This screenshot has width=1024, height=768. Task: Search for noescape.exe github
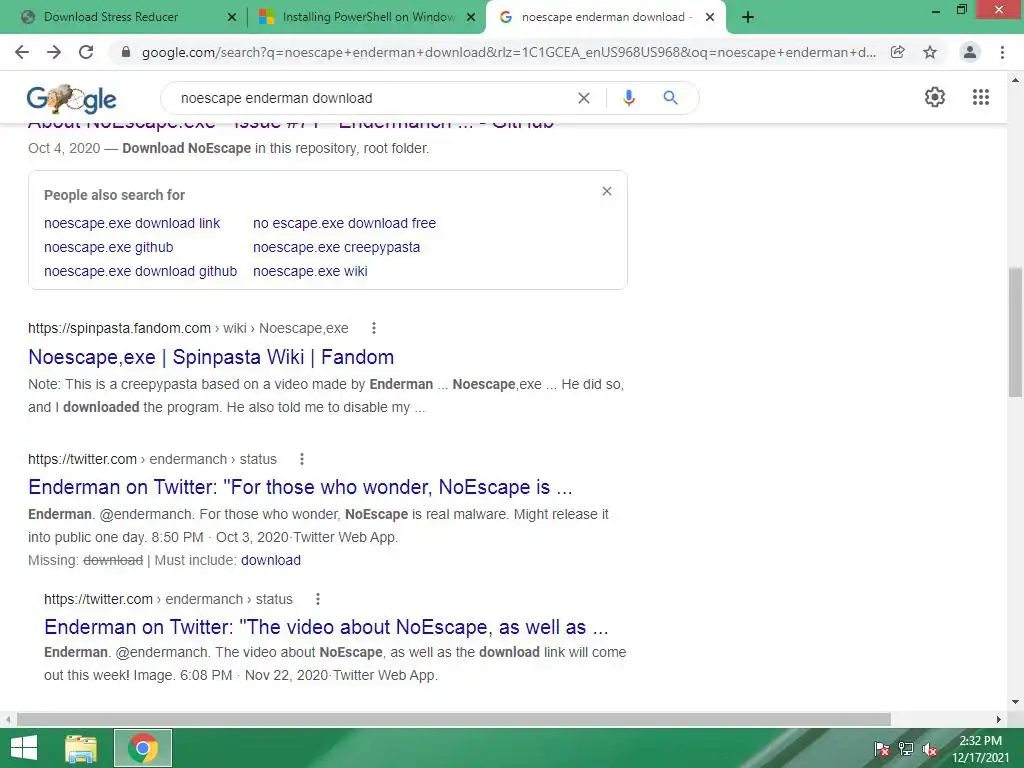tap(108, 248)
